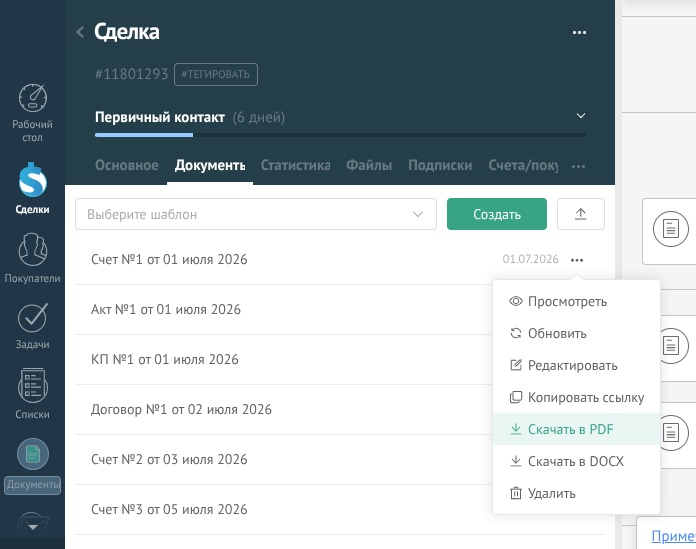Click the middle document icon in right panel

pyautogui.click(x=671, y=346)
